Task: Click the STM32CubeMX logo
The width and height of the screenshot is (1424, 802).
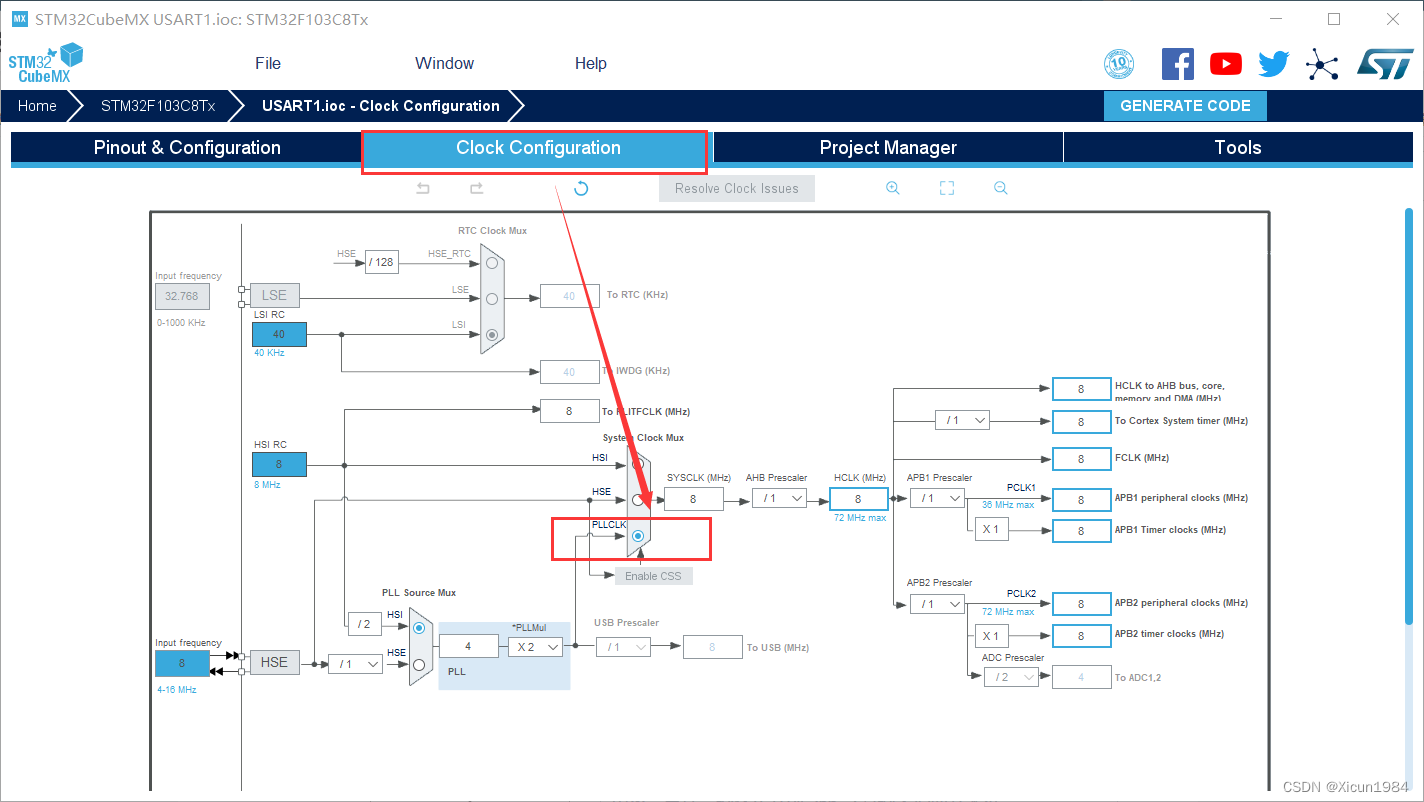Action: point(45,63)
